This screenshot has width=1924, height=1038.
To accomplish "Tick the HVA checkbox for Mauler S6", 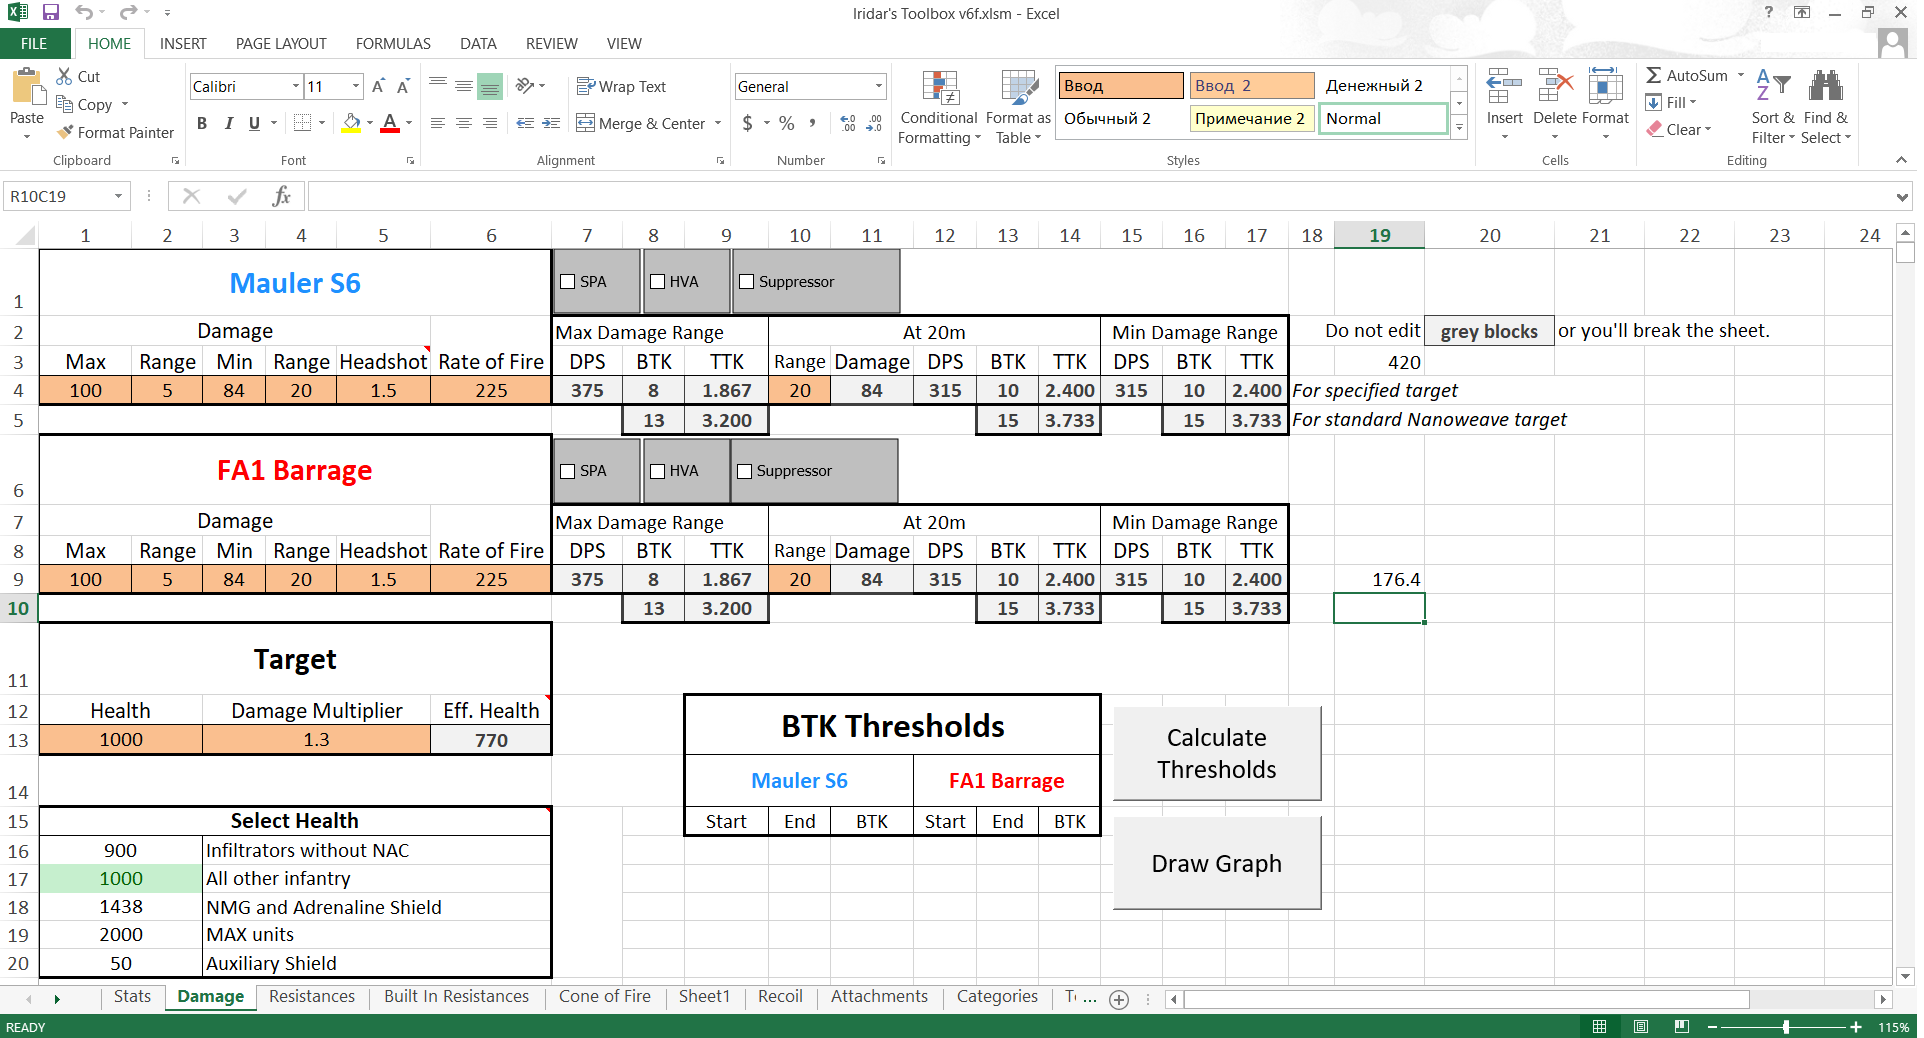I will [x=657, y=282].
